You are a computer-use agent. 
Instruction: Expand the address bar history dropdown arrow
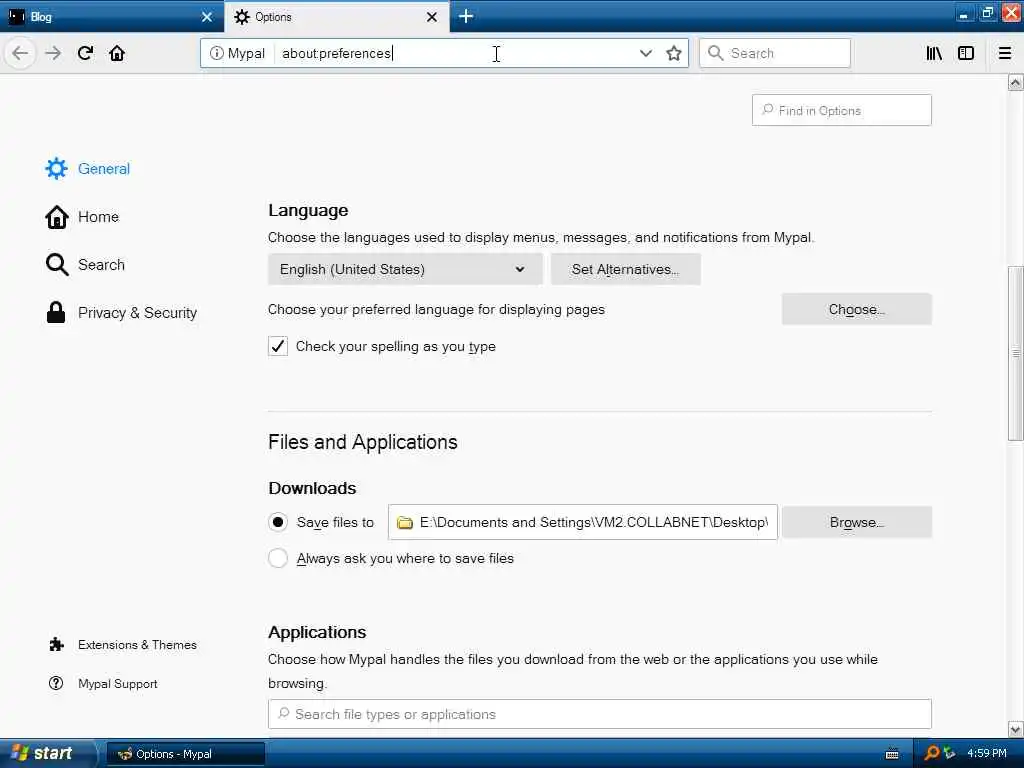645,53
